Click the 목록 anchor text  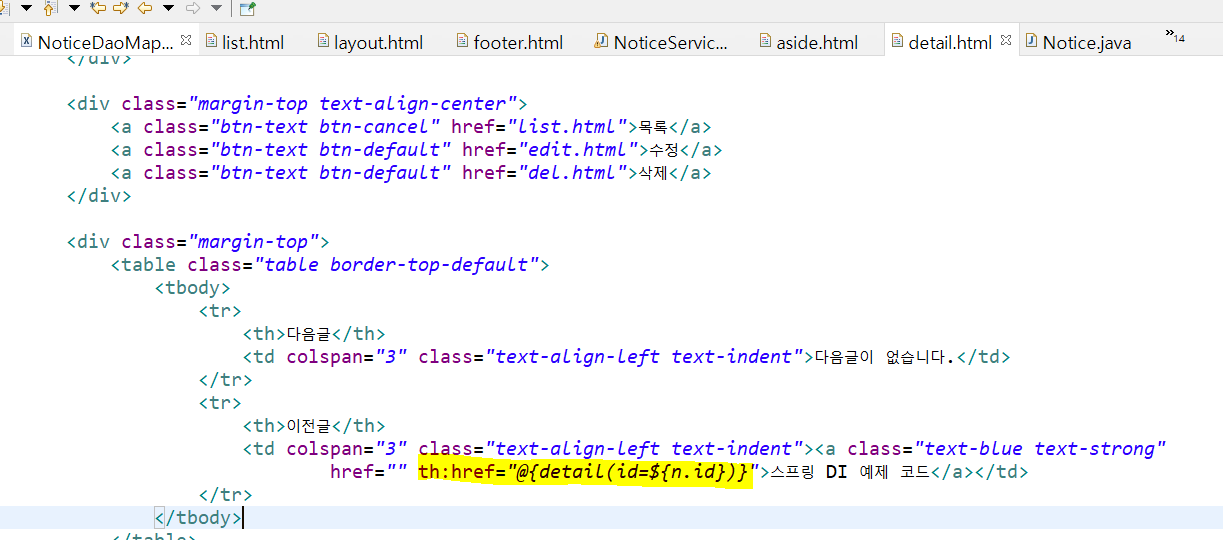point(654,126)
